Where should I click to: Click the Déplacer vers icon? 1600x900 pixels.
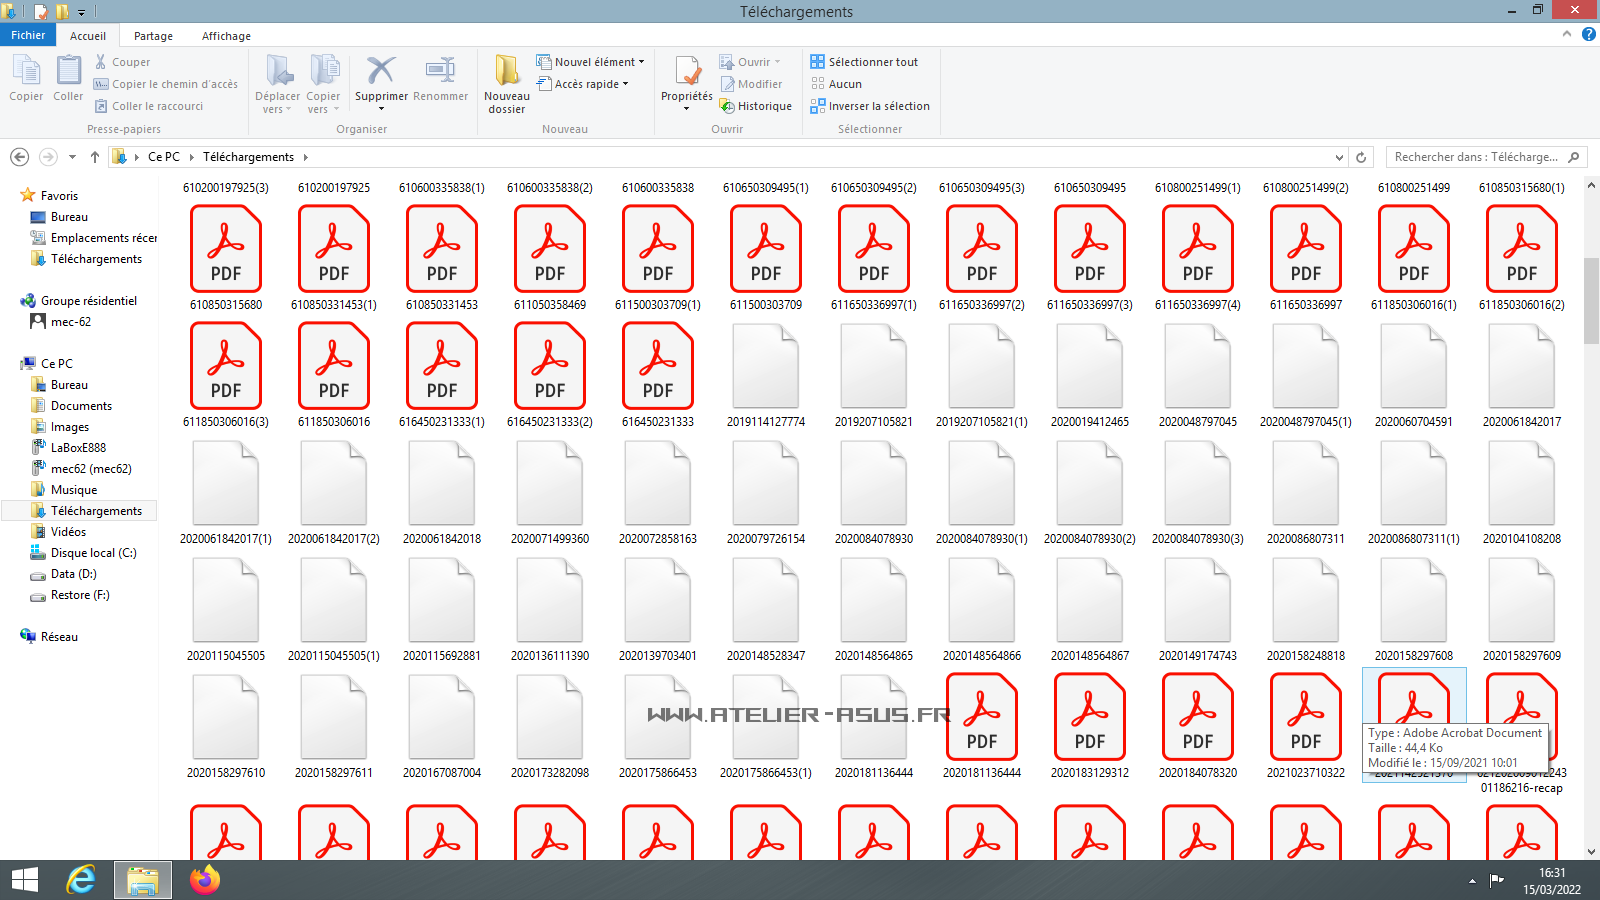click(x=278, y=72)
